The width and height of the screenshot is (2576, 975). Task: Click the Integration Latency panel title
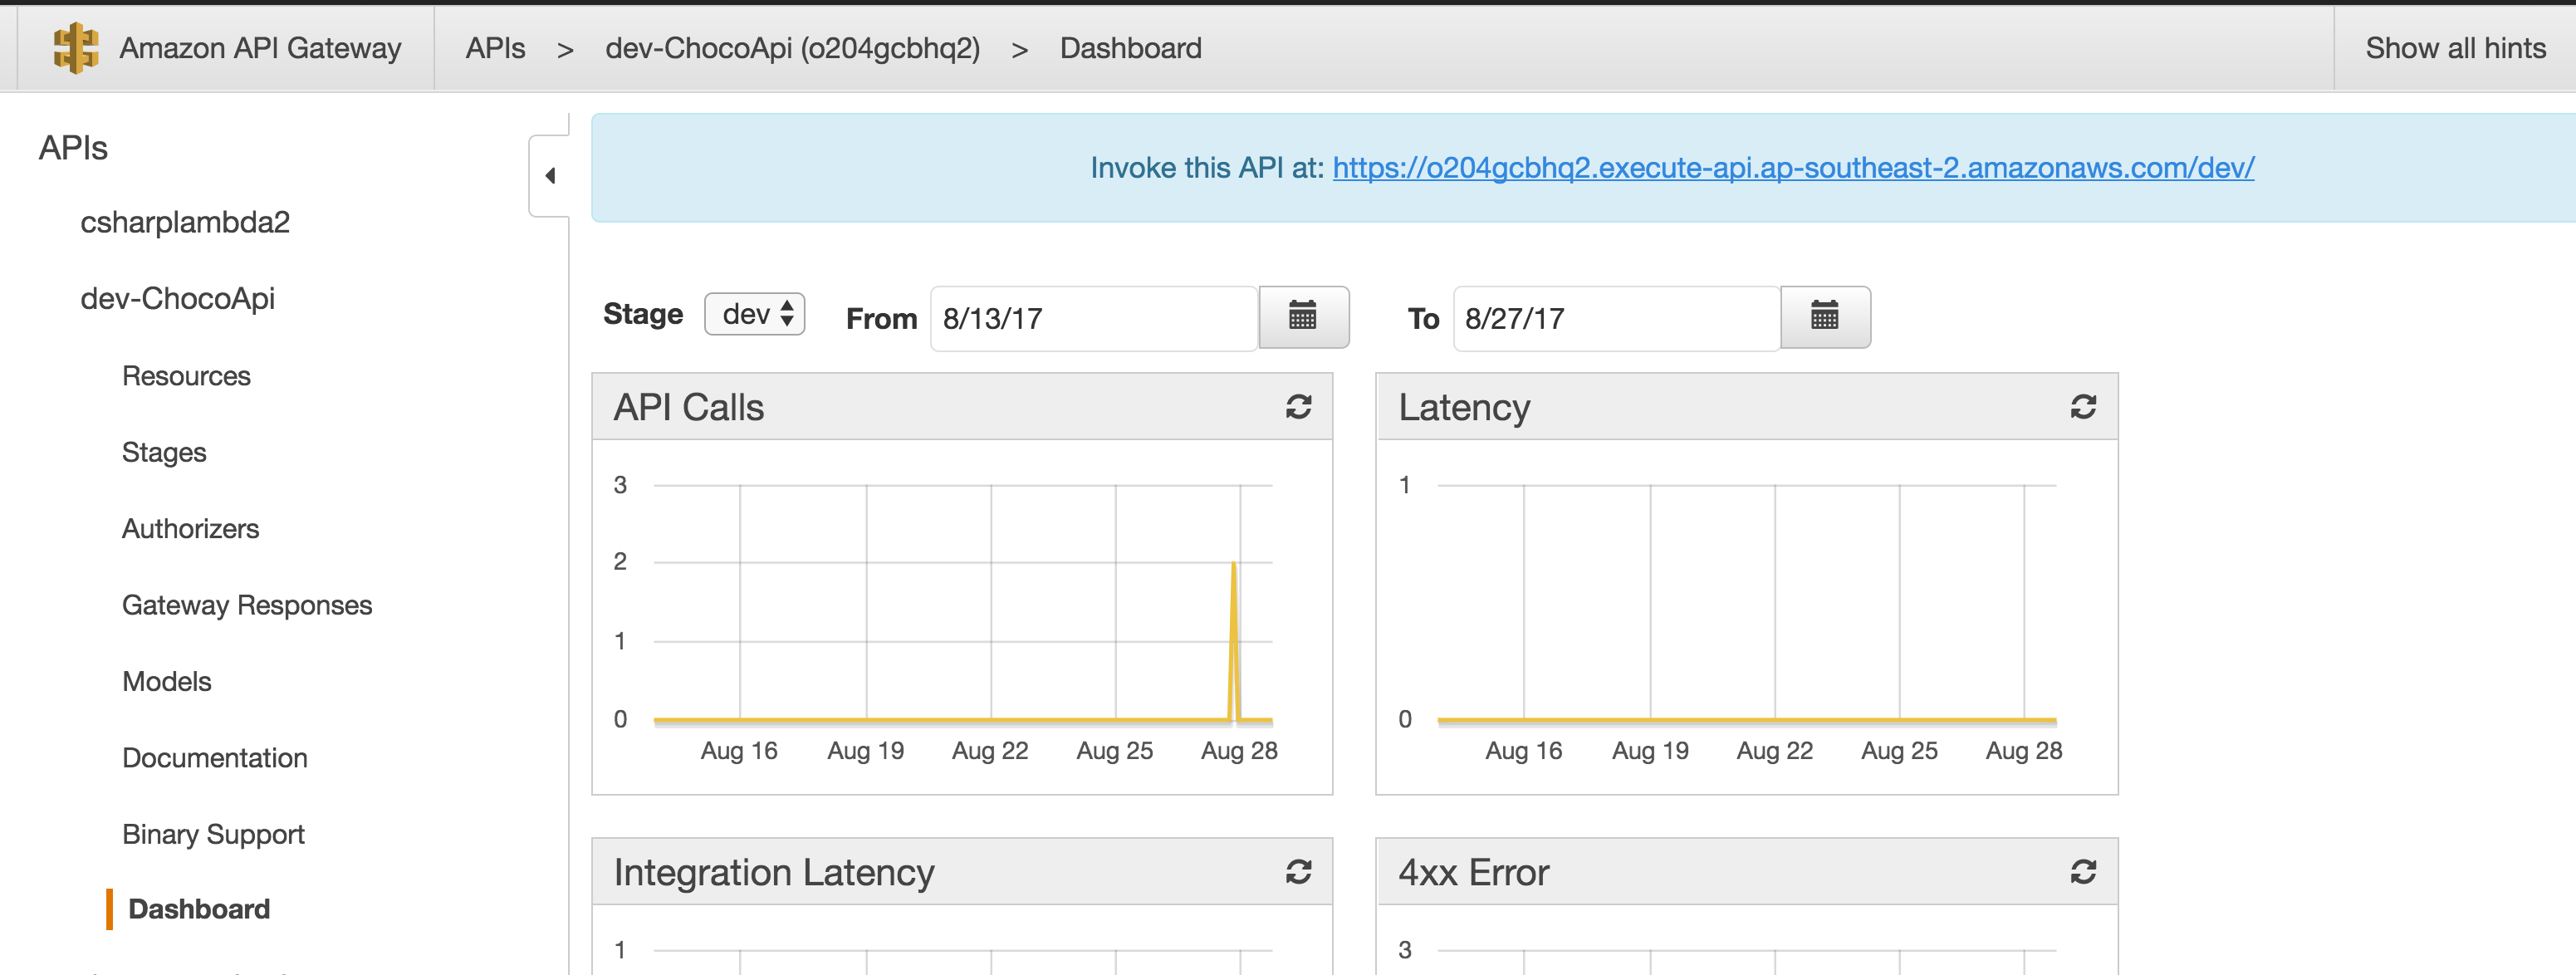[774, 872]
